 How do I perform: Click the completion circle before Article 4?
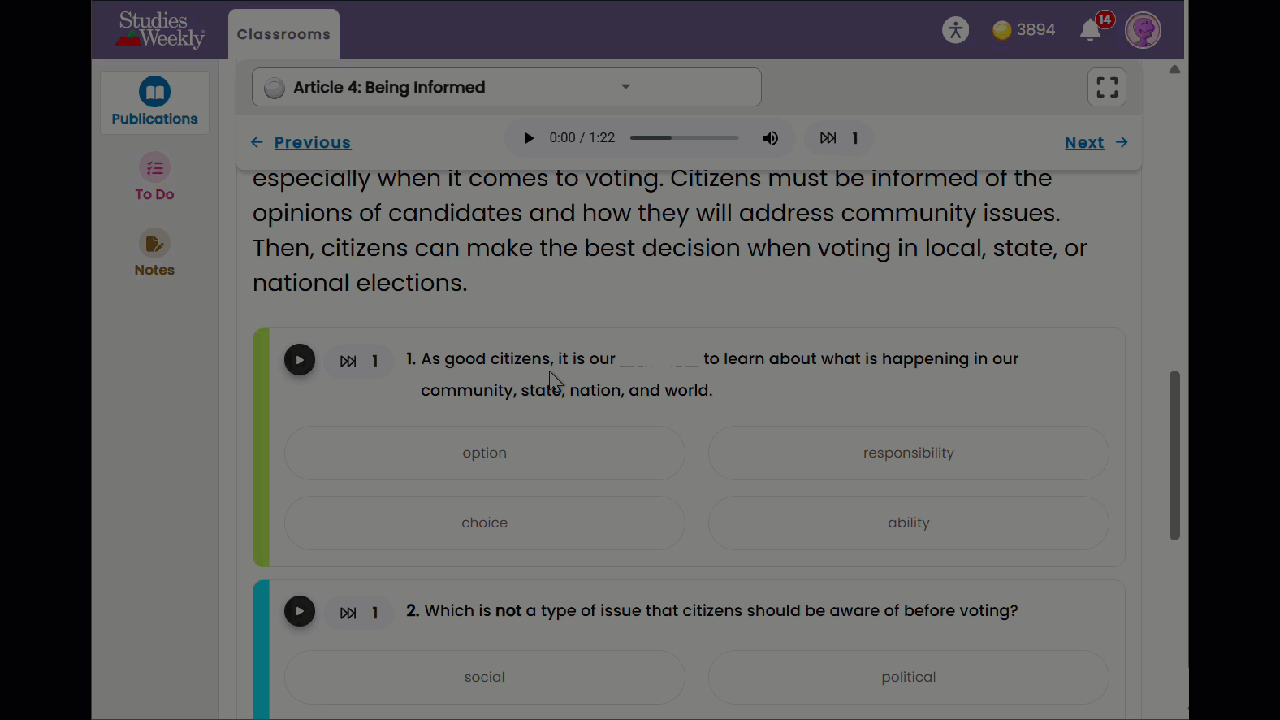[x=274, y=88]
